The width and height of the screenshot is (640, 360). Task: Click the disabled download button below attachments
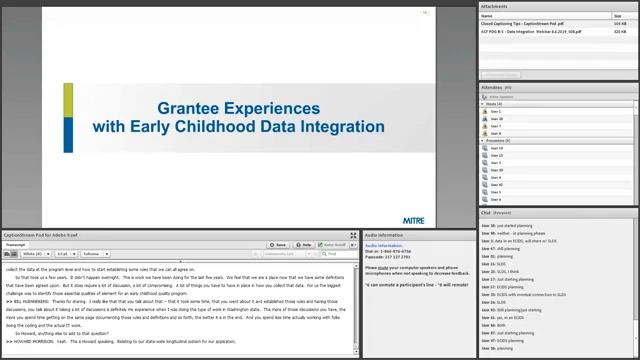[501, 75]
